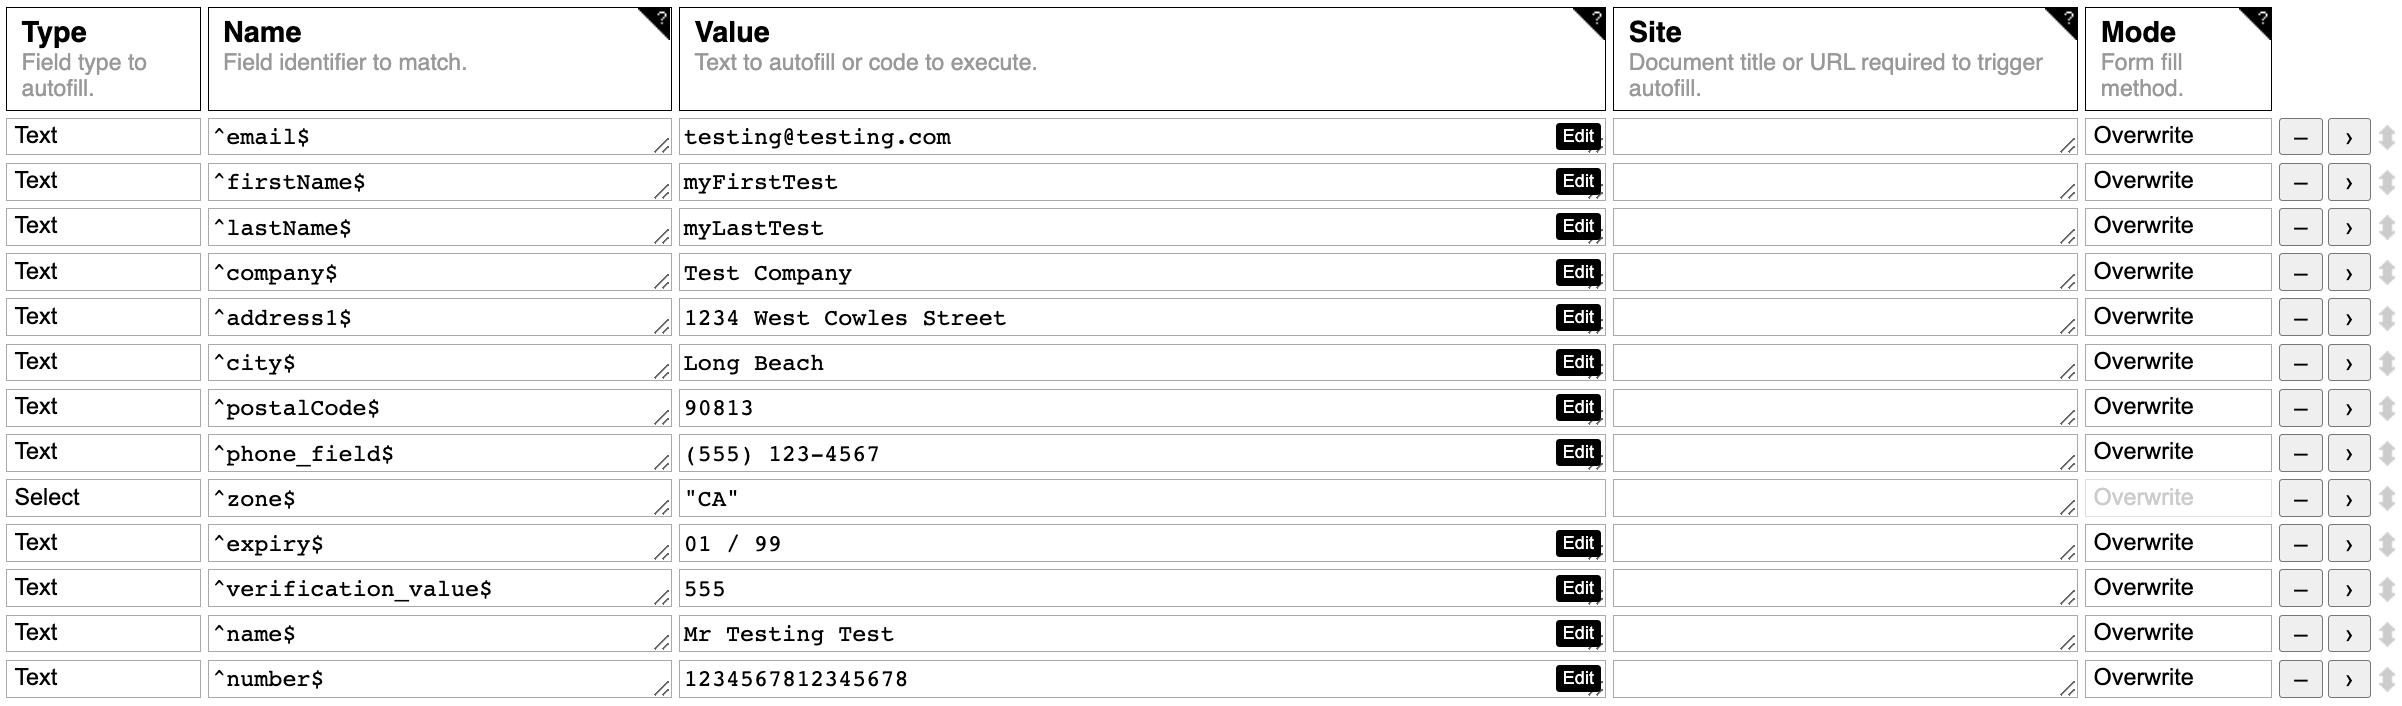The height and width of the screenshot is (706, 2402).
Task: Open the Type dropdown for ^email$ row
Action: (103, 137)
